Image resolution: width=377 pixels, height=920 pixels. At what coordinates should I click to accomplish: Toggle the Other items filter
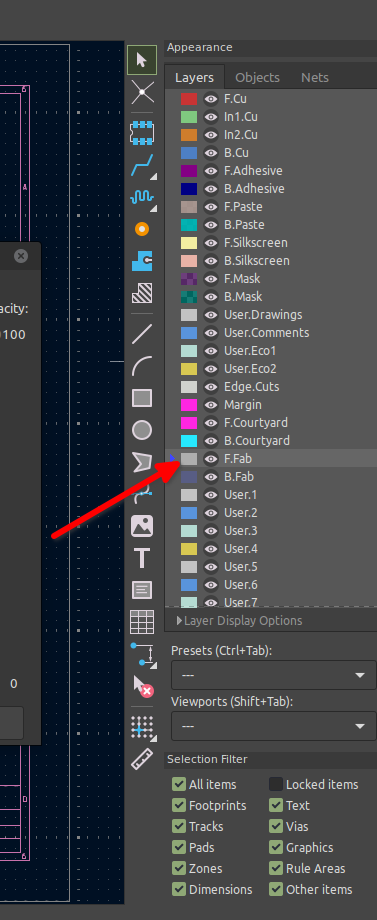276,889
